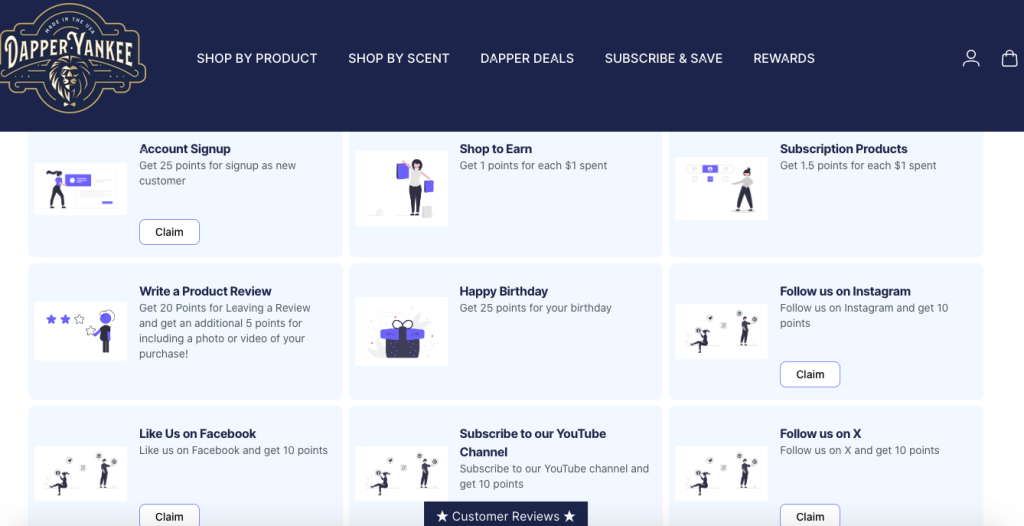This screenshot has height=526, width=1024.
Task: Navigate to the Rewards page
Action: [784, 58]
